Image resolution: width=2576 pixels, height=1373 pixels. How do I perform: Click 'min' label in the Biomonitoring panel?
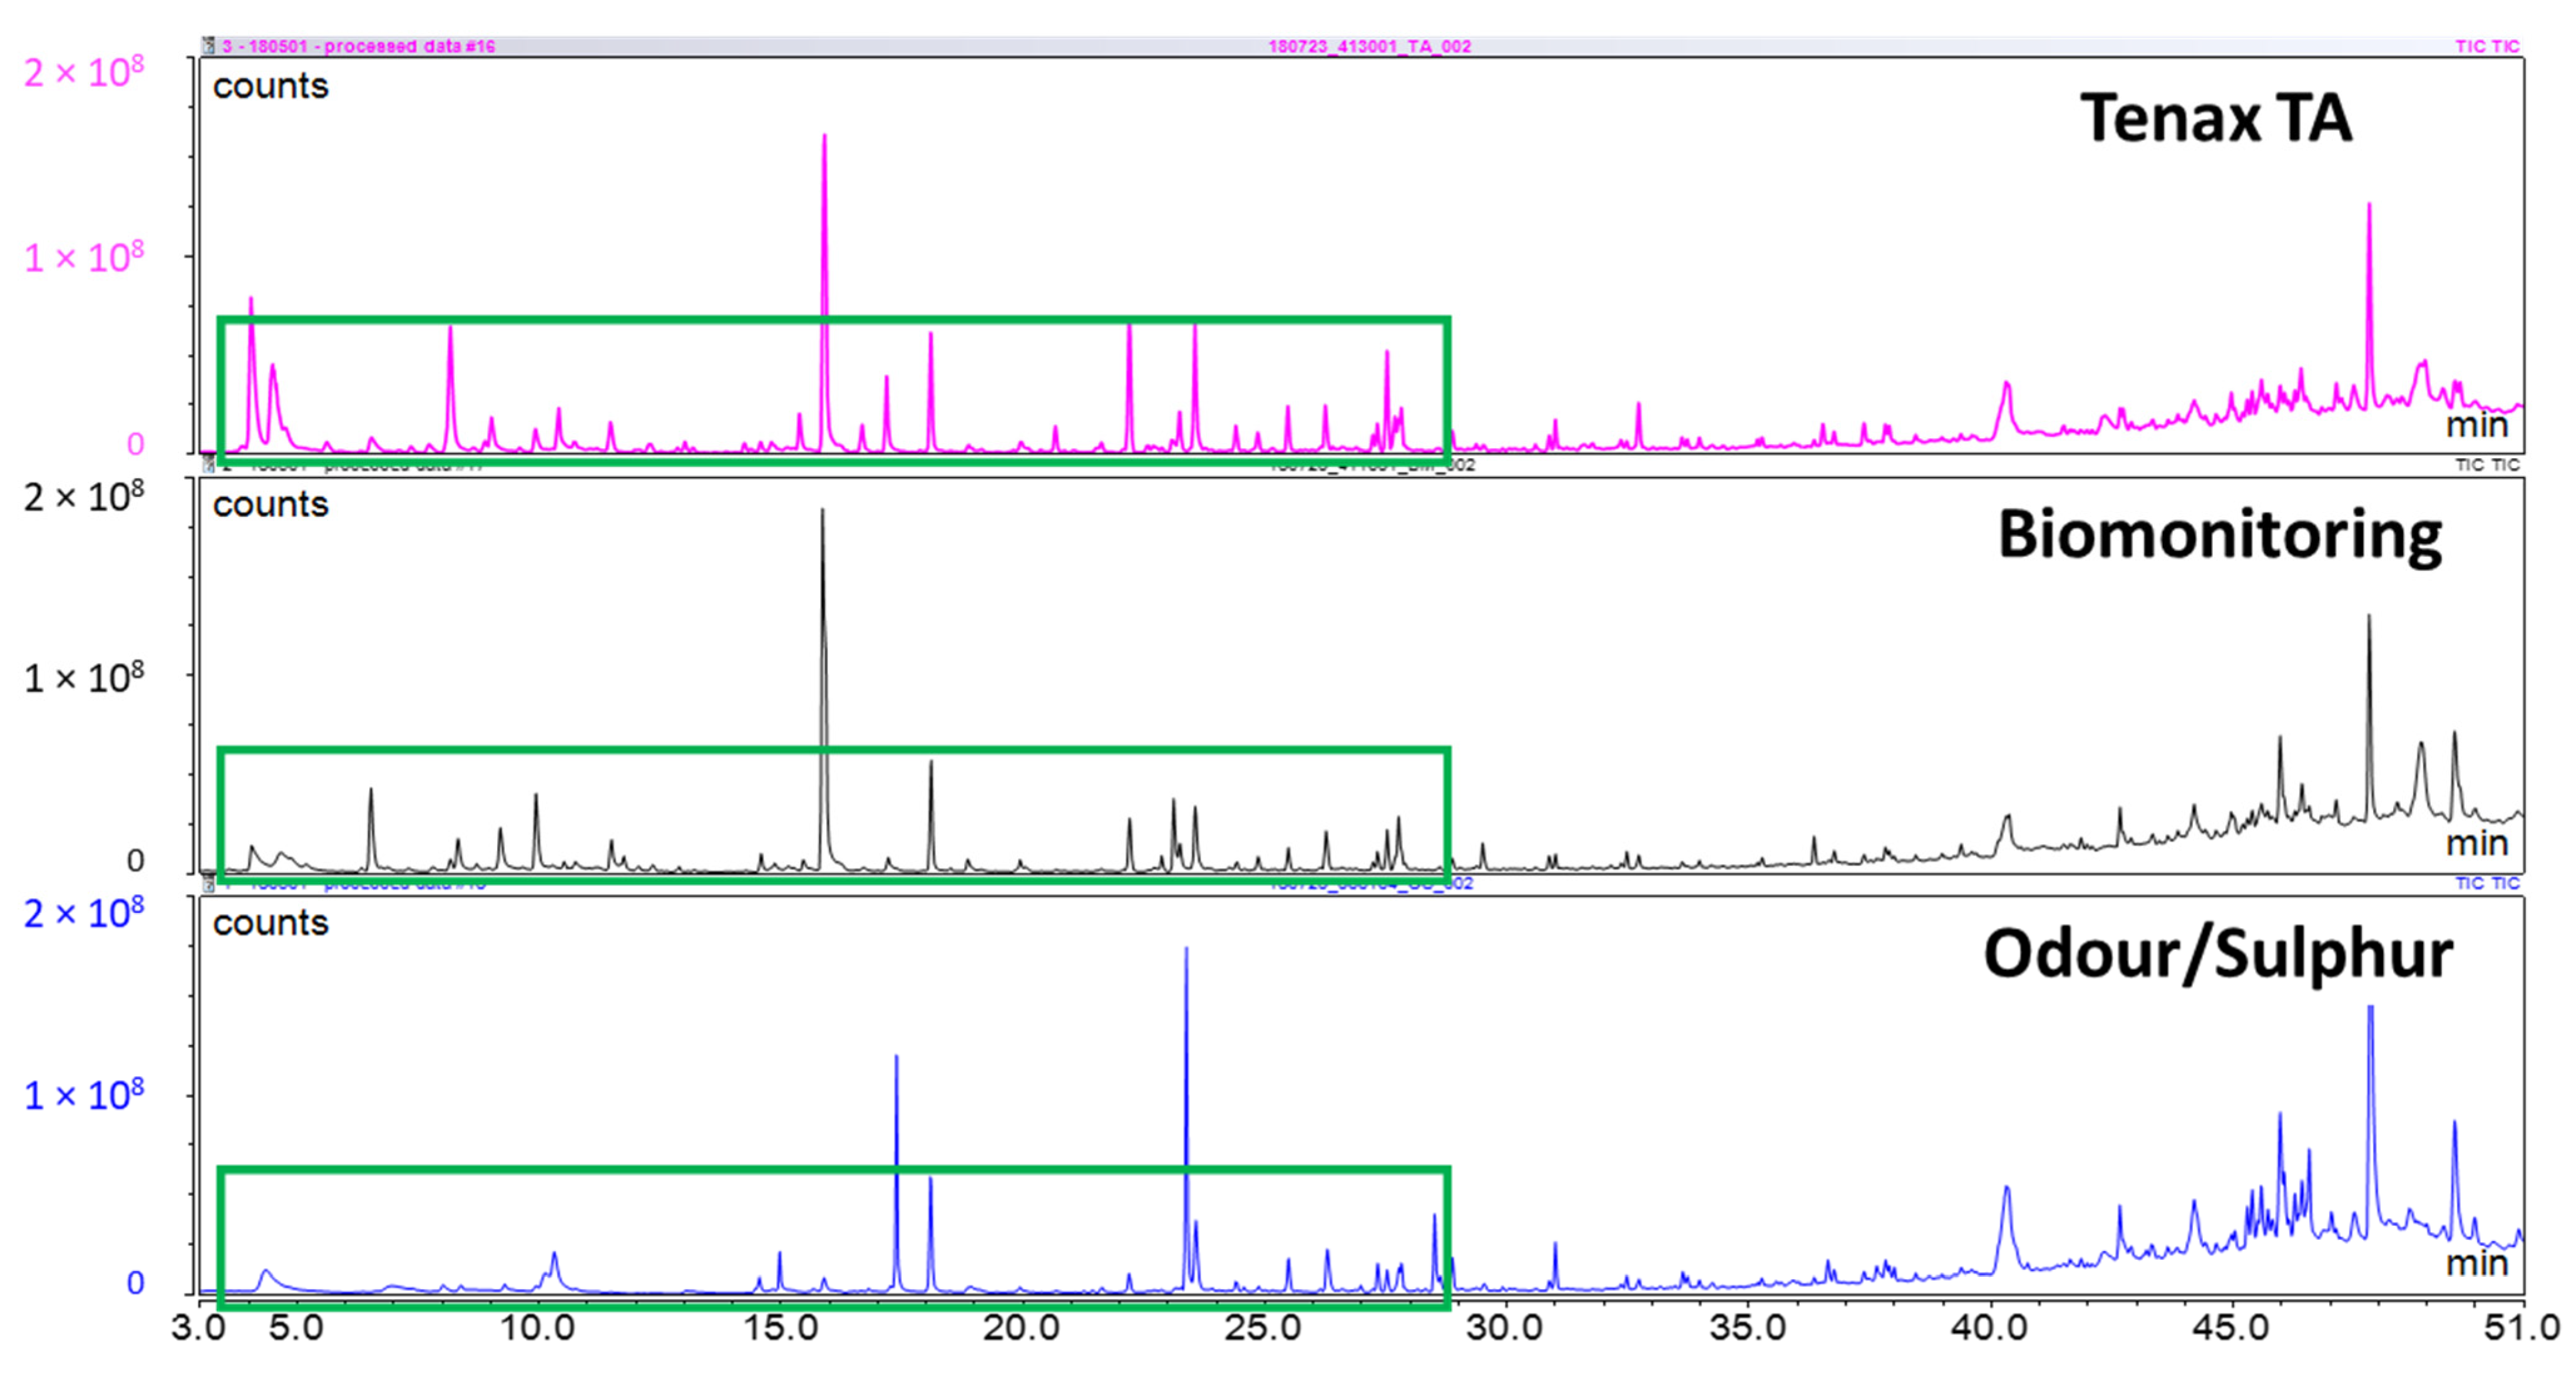tap(2477, 843)
